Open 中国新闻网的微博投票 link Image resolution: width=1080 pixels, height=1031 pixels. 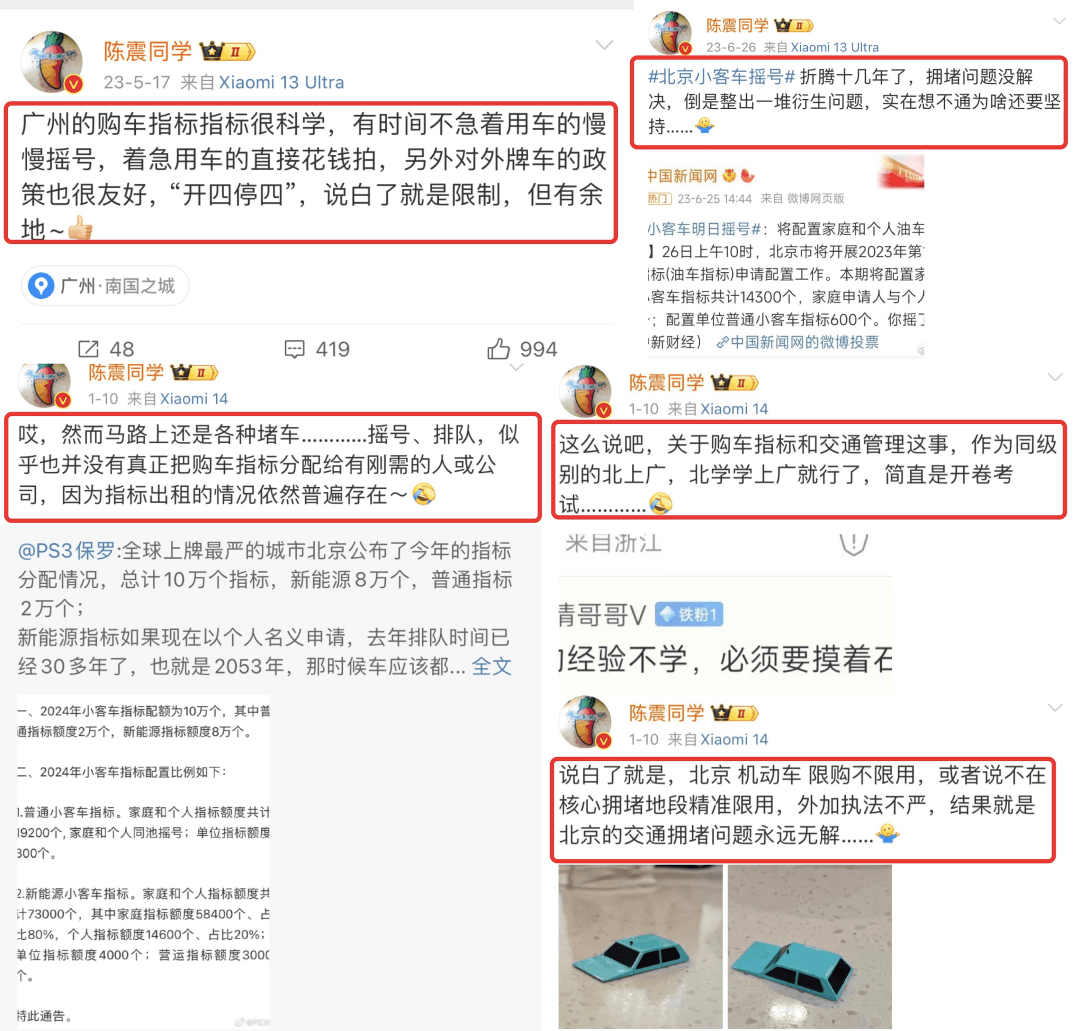click(x=798, y=342)
